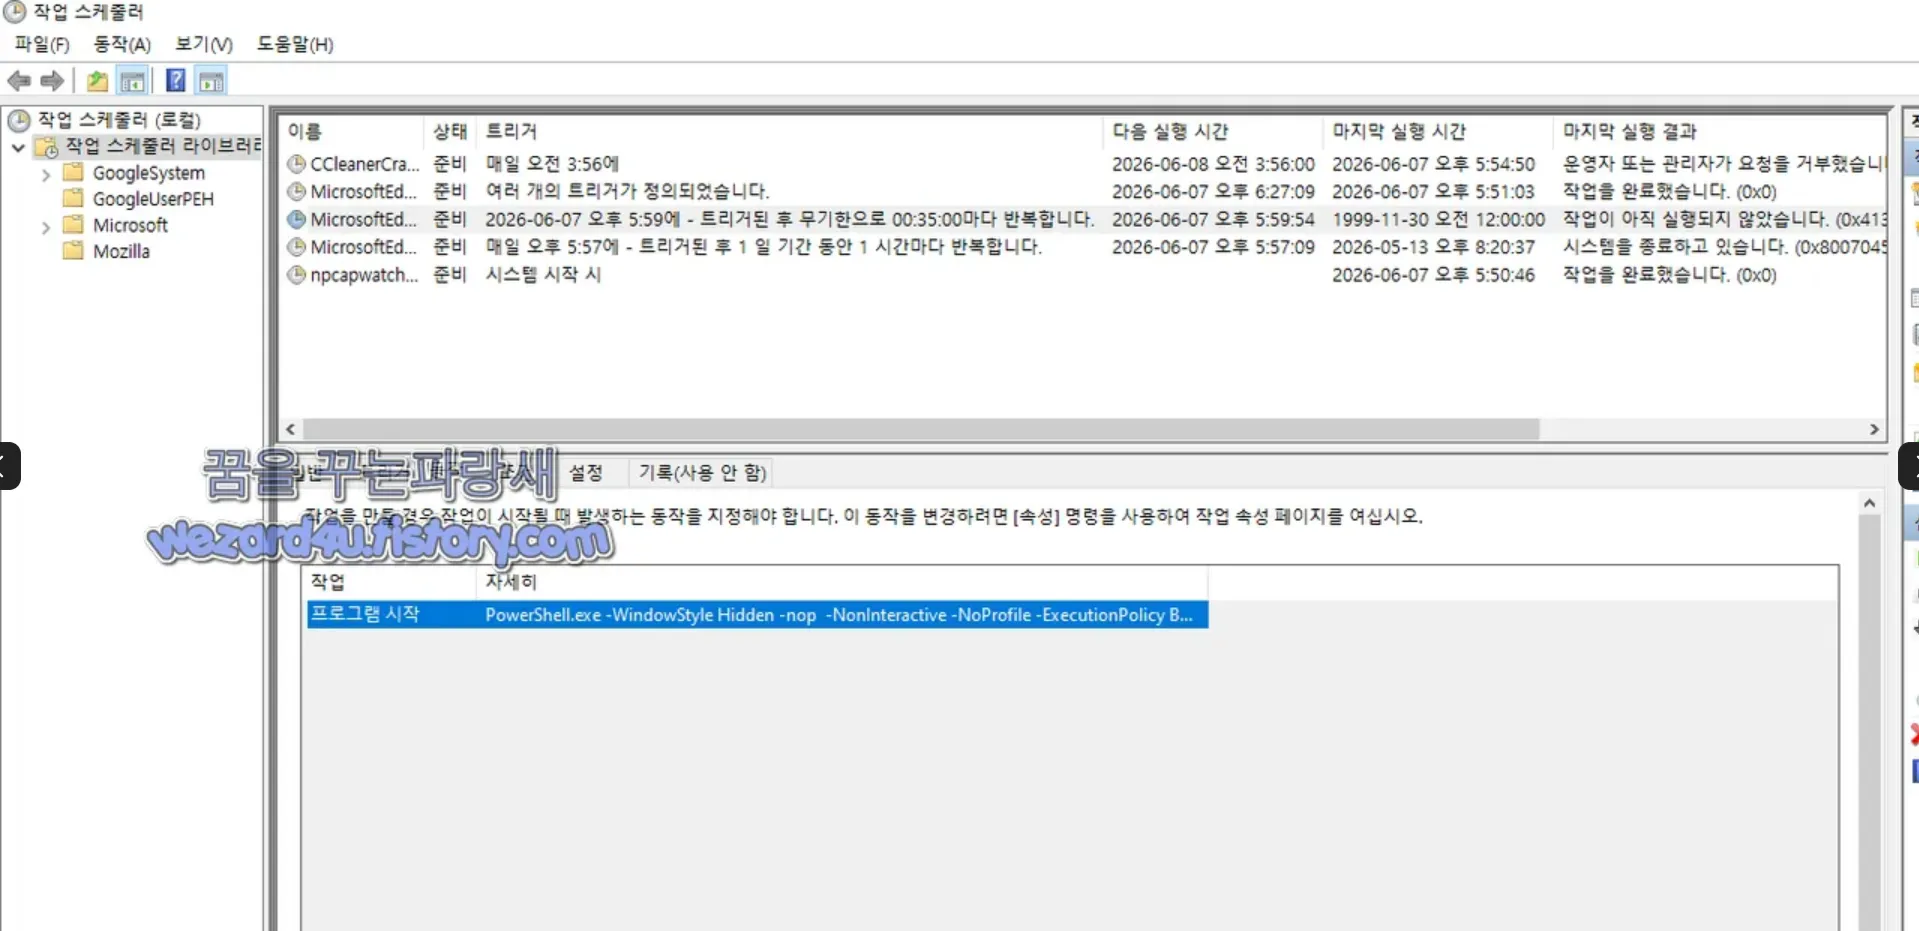Switch to the 기록(사용 안 함) tab

[703, 472]
